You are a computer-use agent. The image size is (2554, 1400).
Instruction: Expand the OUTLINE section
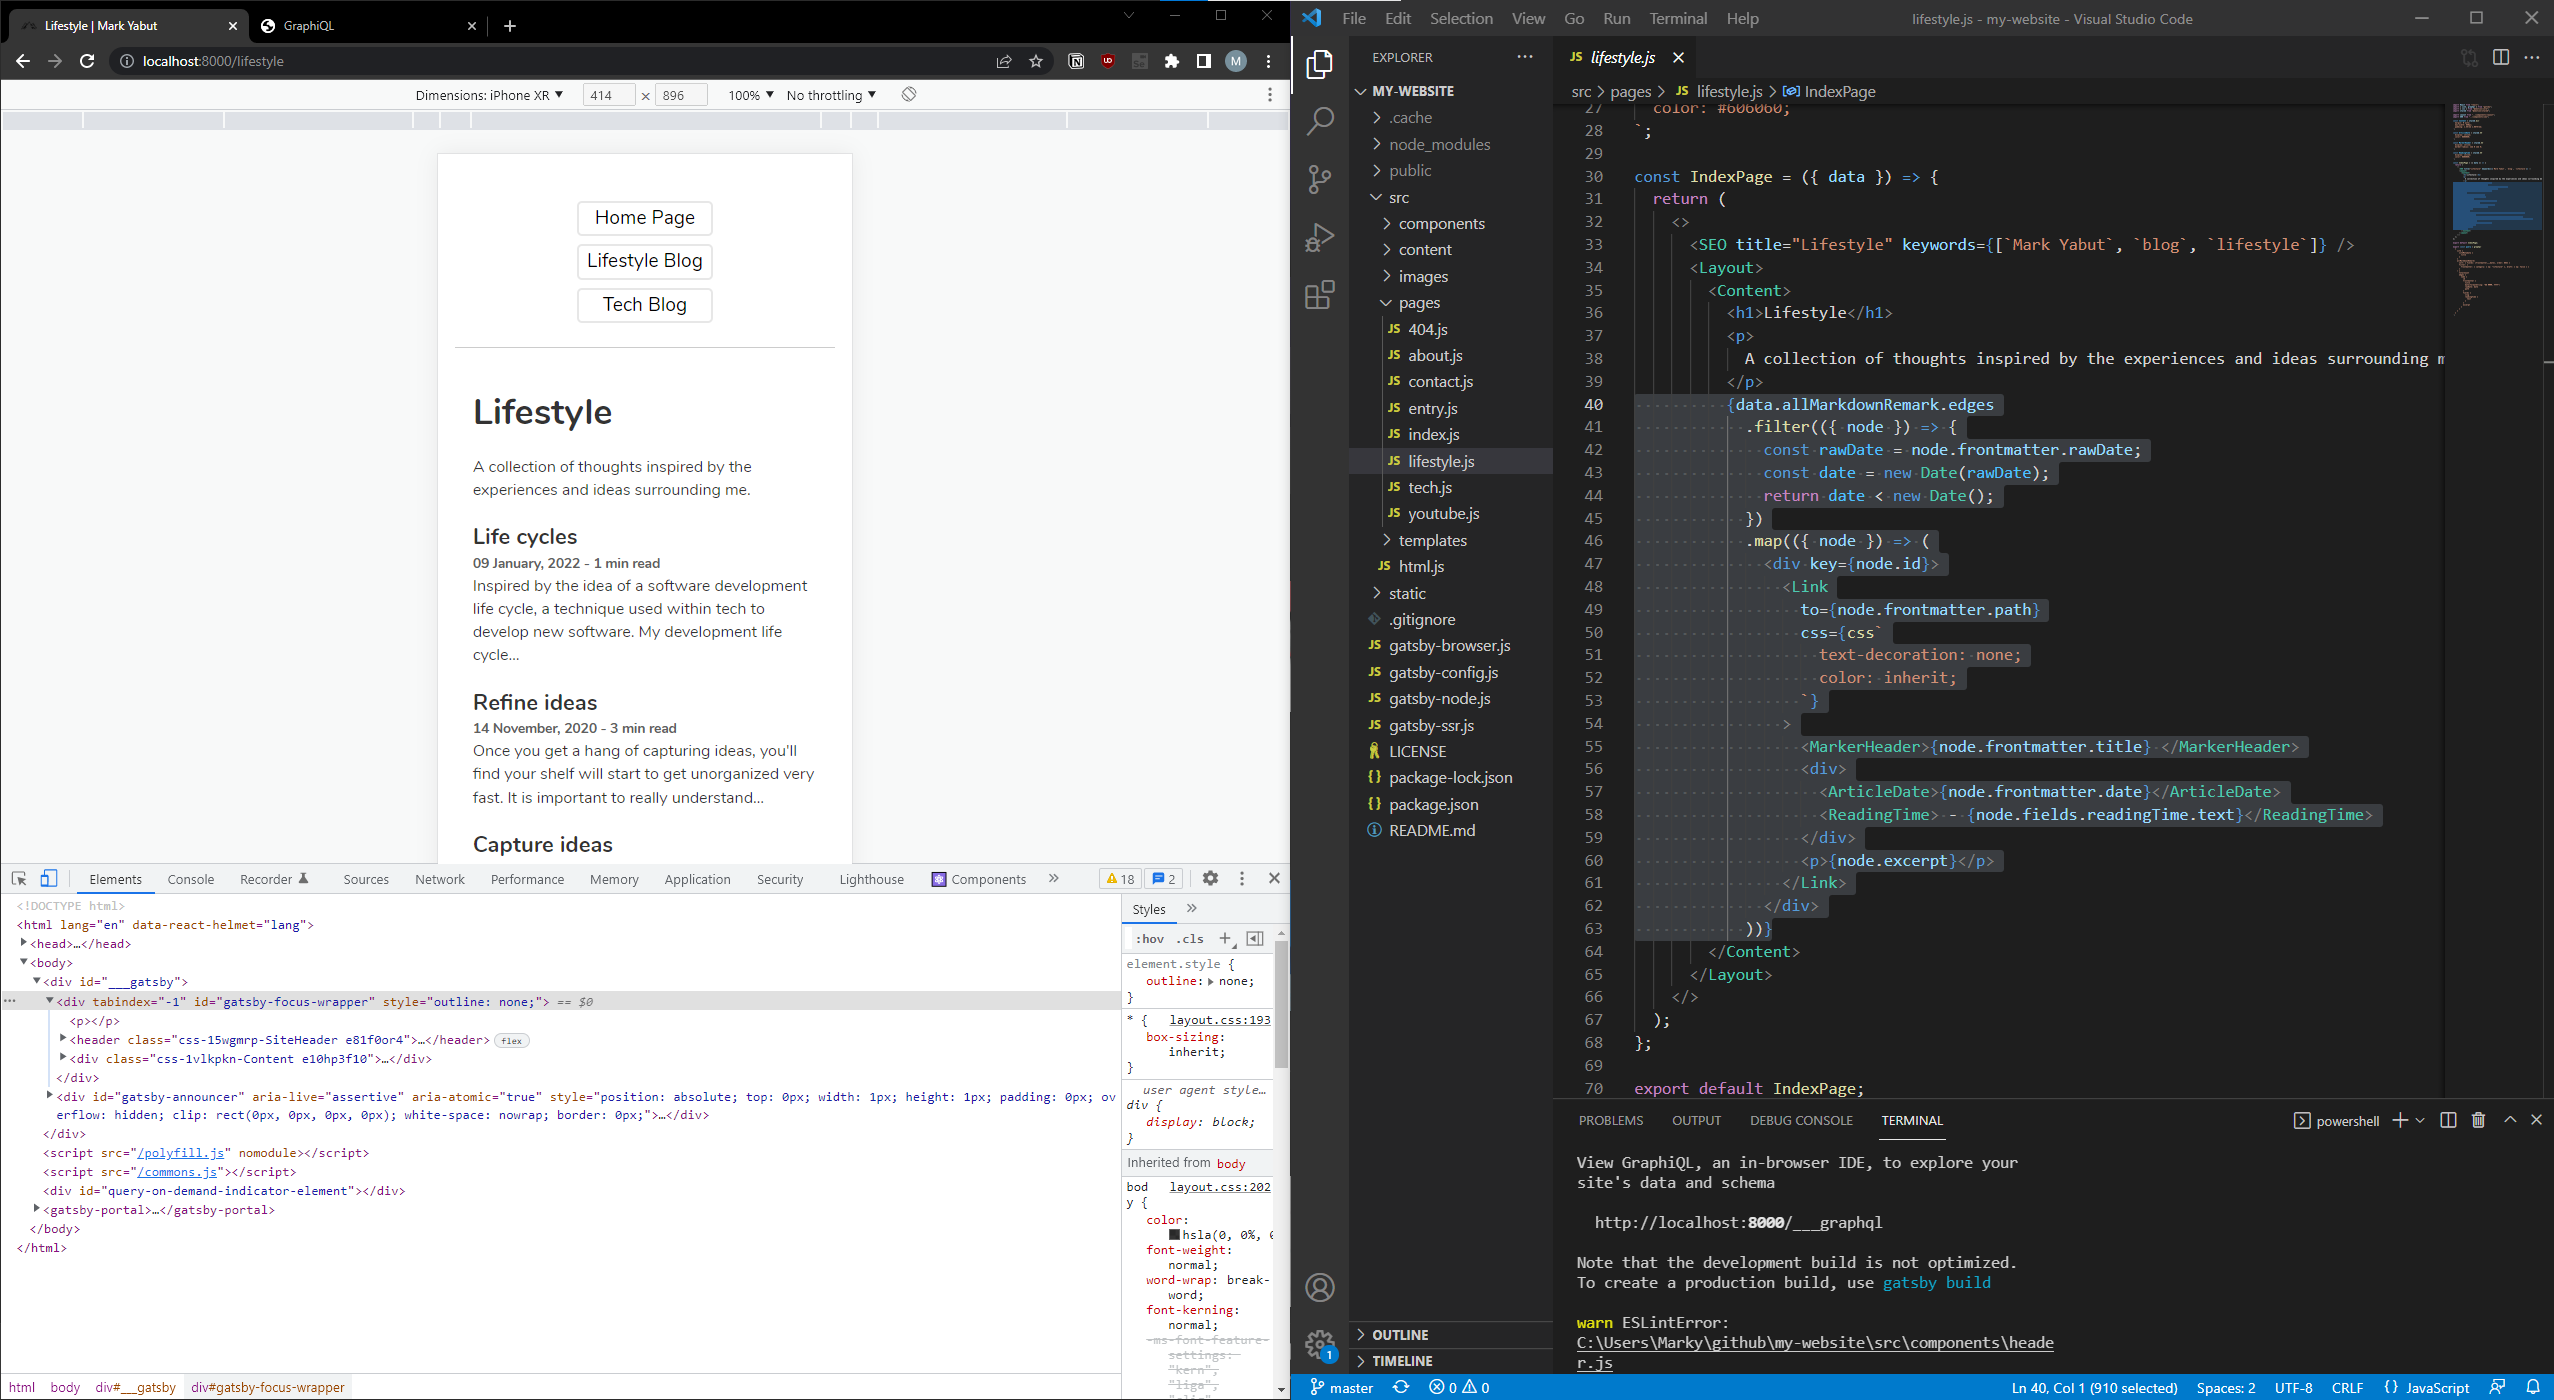pos(1400,1335)
